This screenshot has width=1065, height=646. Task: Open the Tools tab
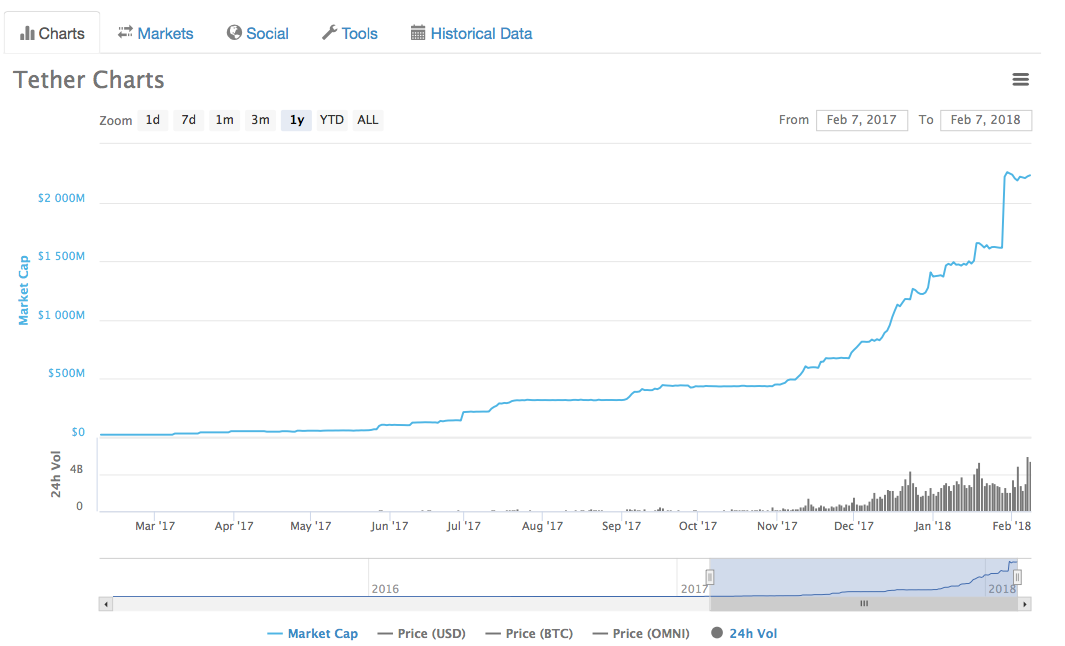click(350, 33)
